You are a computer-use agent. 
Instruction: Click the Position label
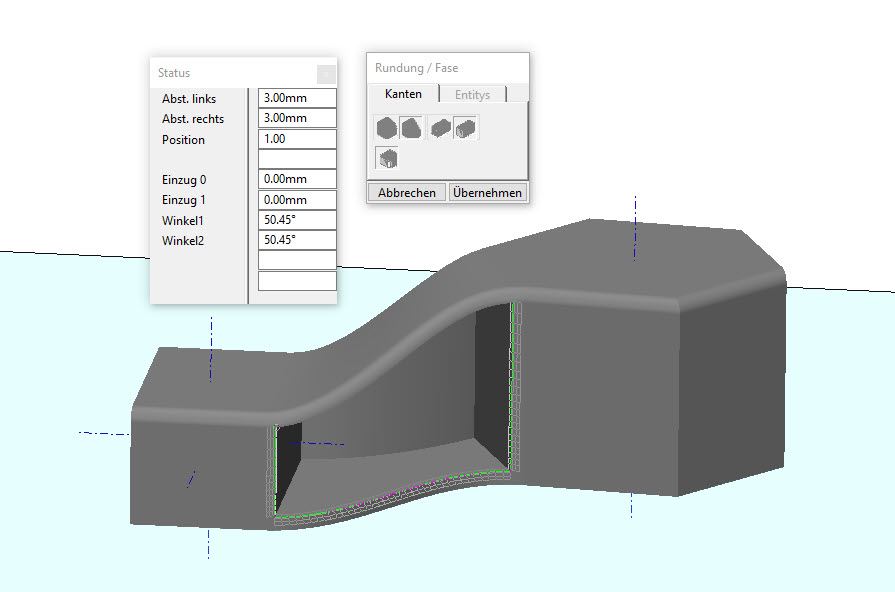[x=183, y=140]
